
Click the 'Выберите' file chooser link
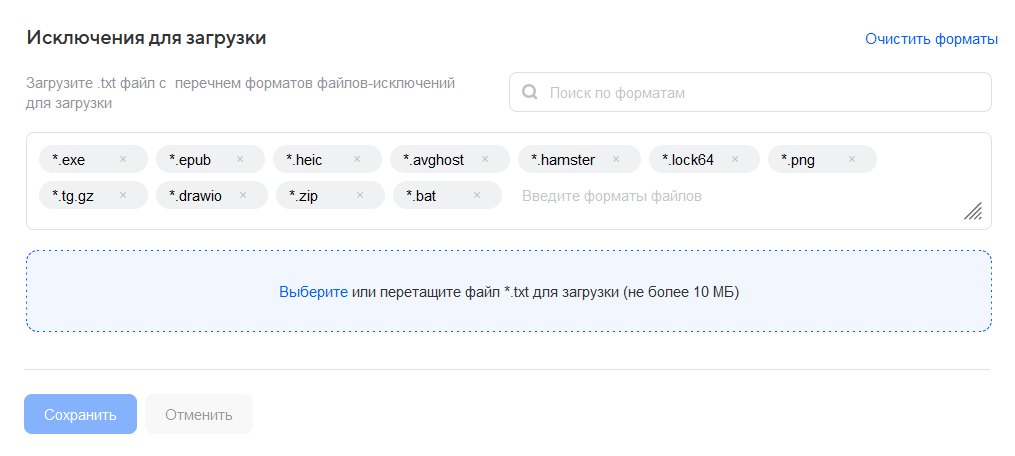(313, 293)
